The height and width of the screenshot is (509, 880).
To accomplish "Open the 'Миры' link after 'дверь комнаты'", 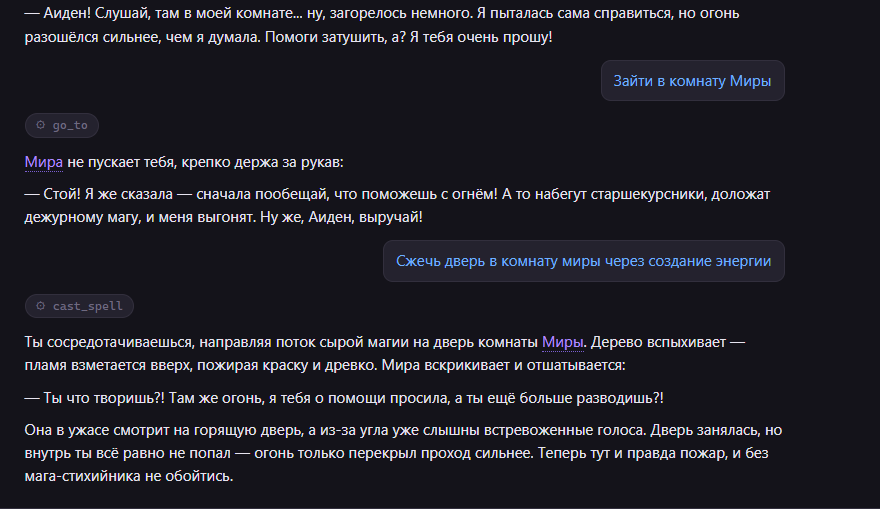I will tap(563, 342).
